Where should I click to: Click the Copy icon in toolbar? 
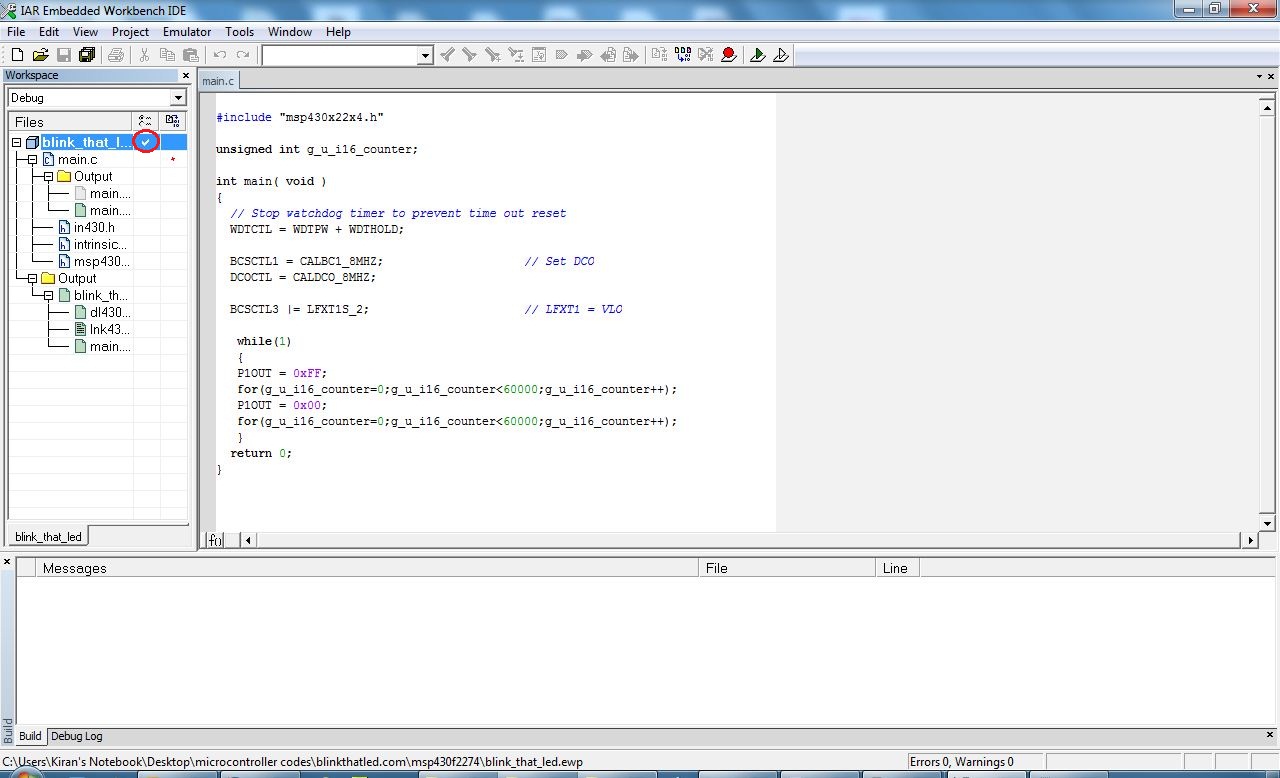[167, 55]
